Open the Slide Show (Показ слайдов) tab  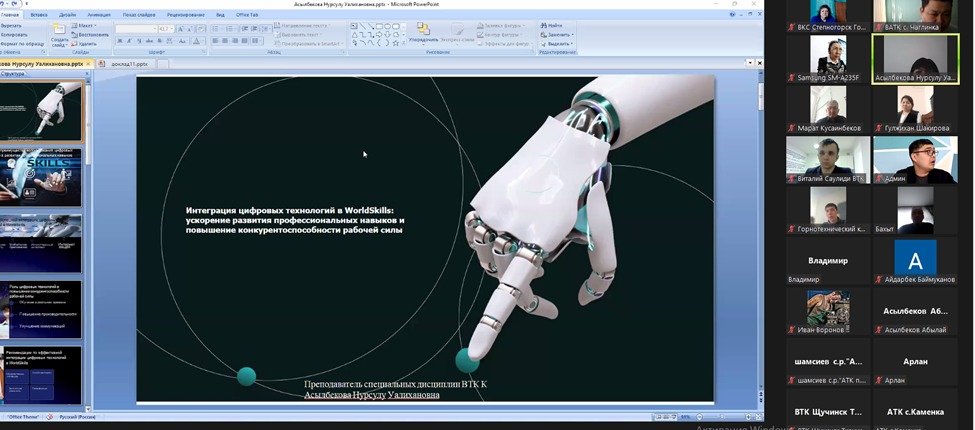(x=138, y=16)
